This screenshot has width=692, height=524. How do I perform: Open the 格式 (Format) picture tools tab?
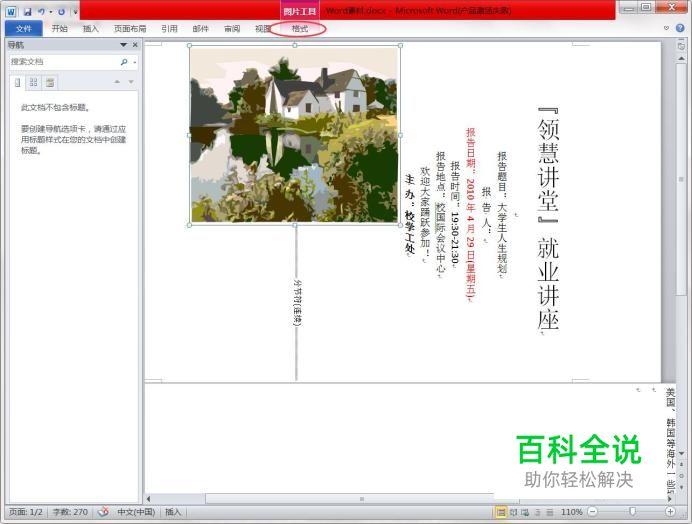click(300, 29)
